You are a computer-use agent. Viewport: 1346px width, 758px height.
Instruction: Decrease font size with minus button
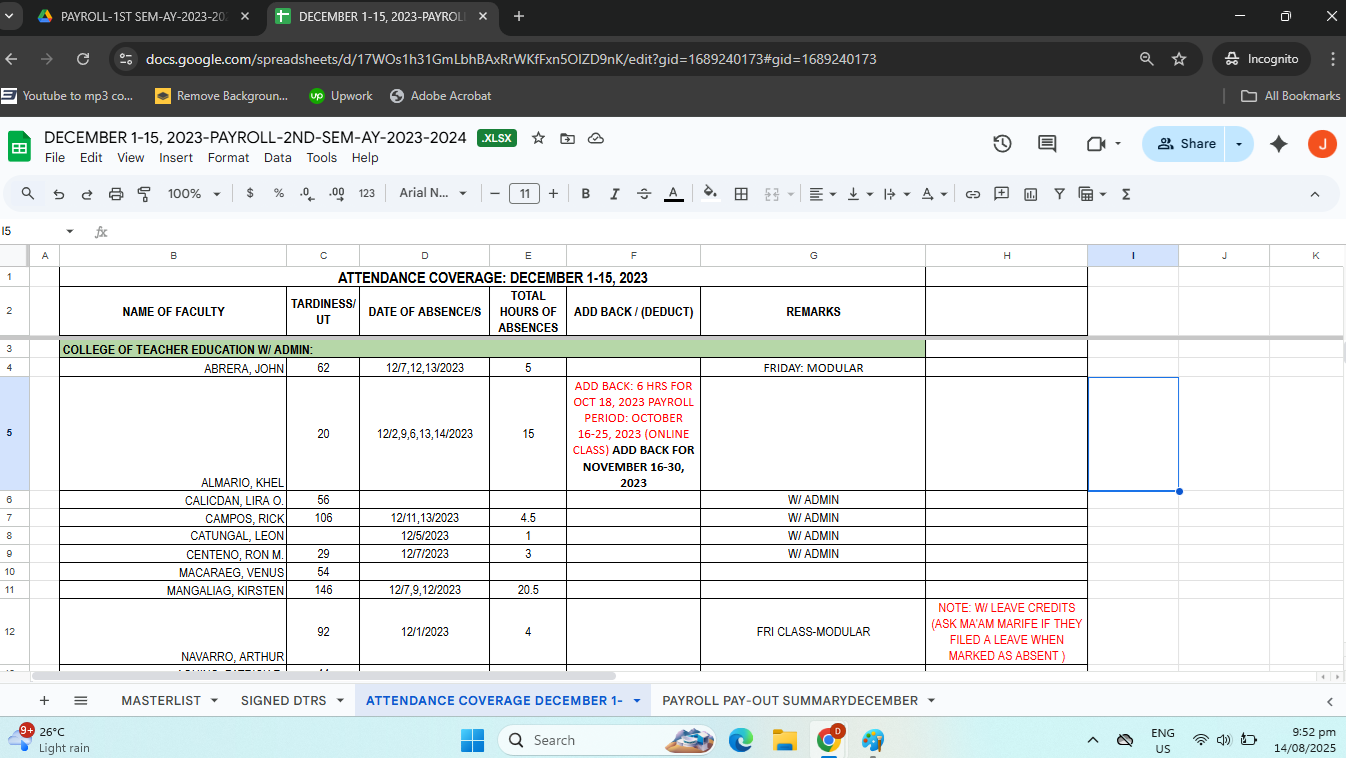point(494,194)
